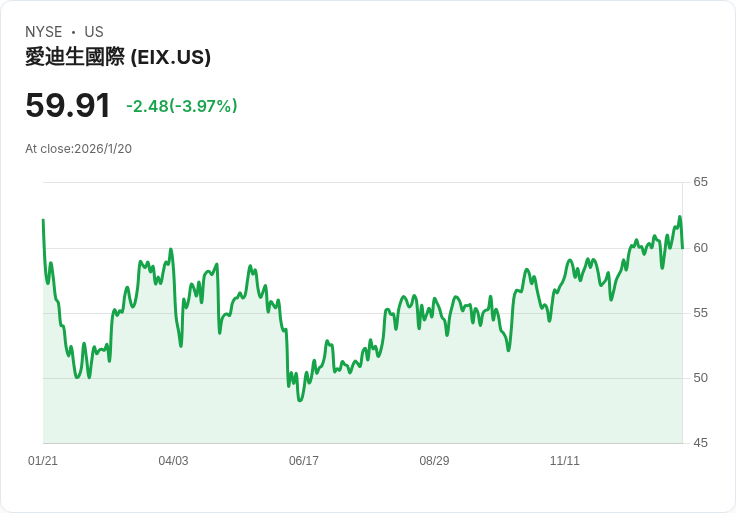Pick the 08/29 date on x-axis
Viewport: 736px width, 513px height.
(x=434, y=461)
